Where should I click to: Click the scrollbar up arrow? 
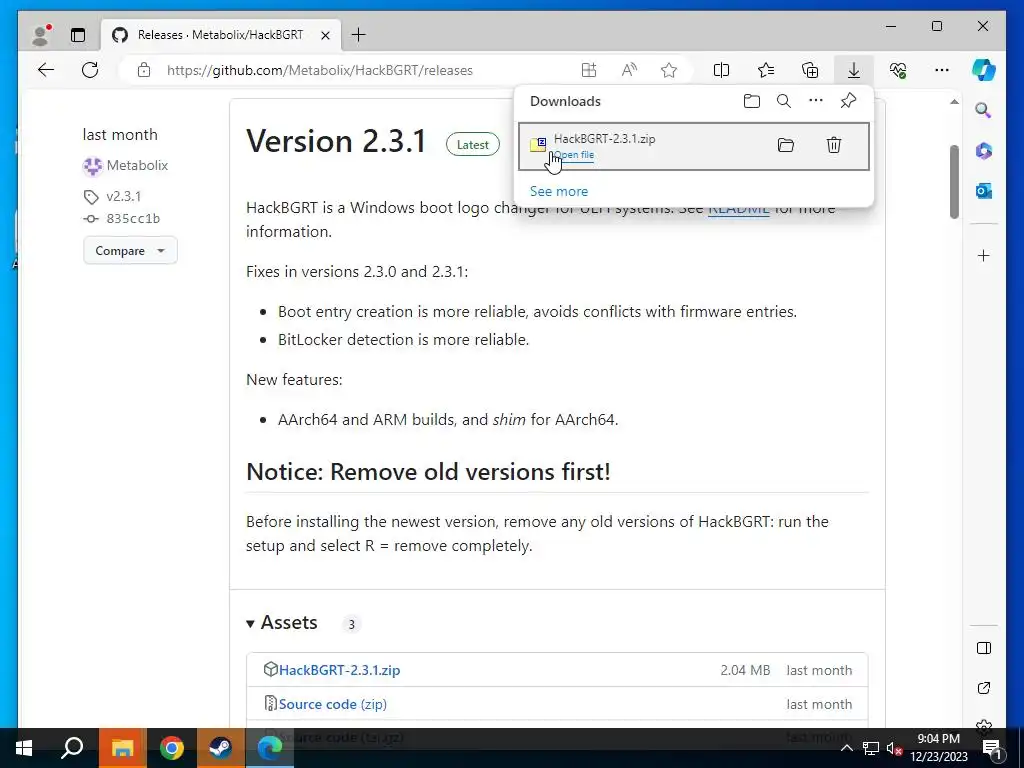pyautogui.click(x=954, y=102)
